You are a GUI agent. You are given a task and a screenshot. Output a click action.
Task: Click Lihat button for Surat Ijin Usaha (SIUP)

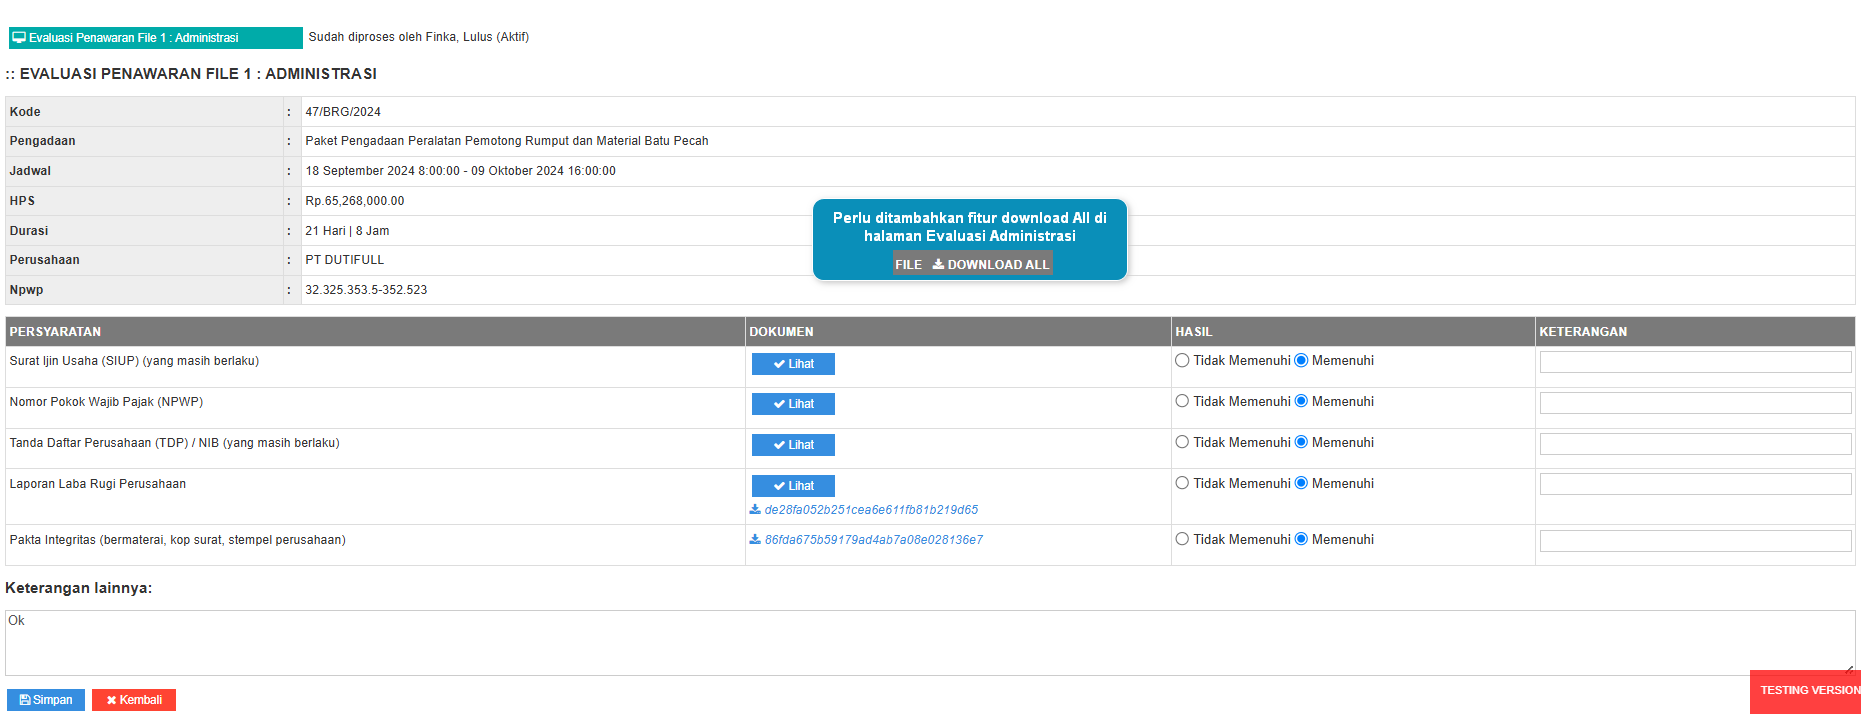(x=793, y=364)
